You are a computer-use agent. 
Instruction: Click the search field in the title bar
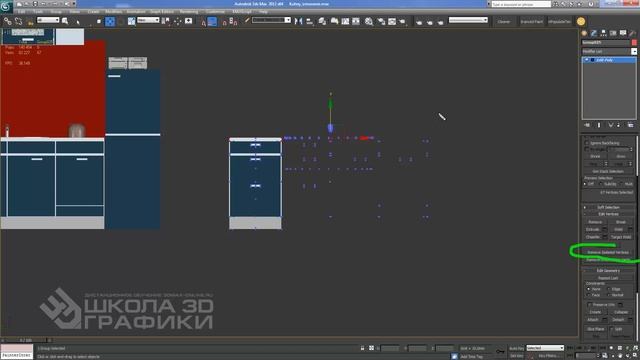coord(521,4)
